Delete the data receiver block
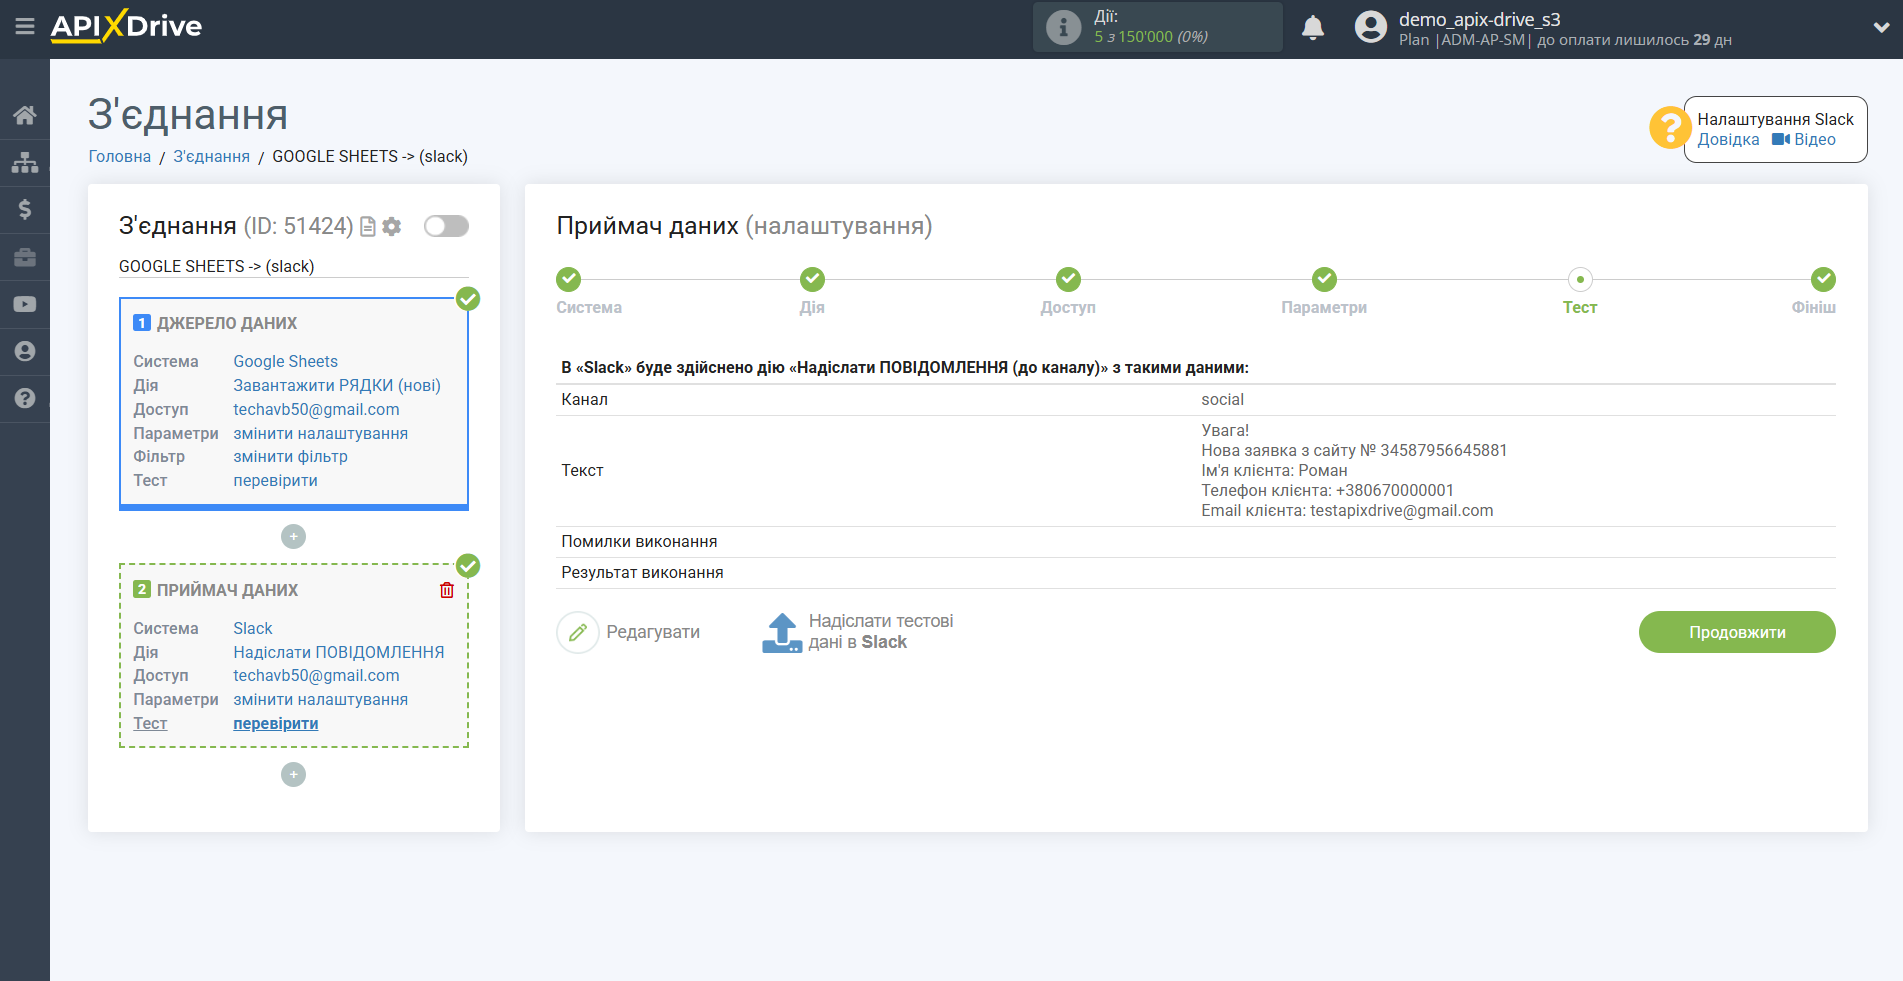The width and height of the screenshot is (1903, 981). point(447,590)
